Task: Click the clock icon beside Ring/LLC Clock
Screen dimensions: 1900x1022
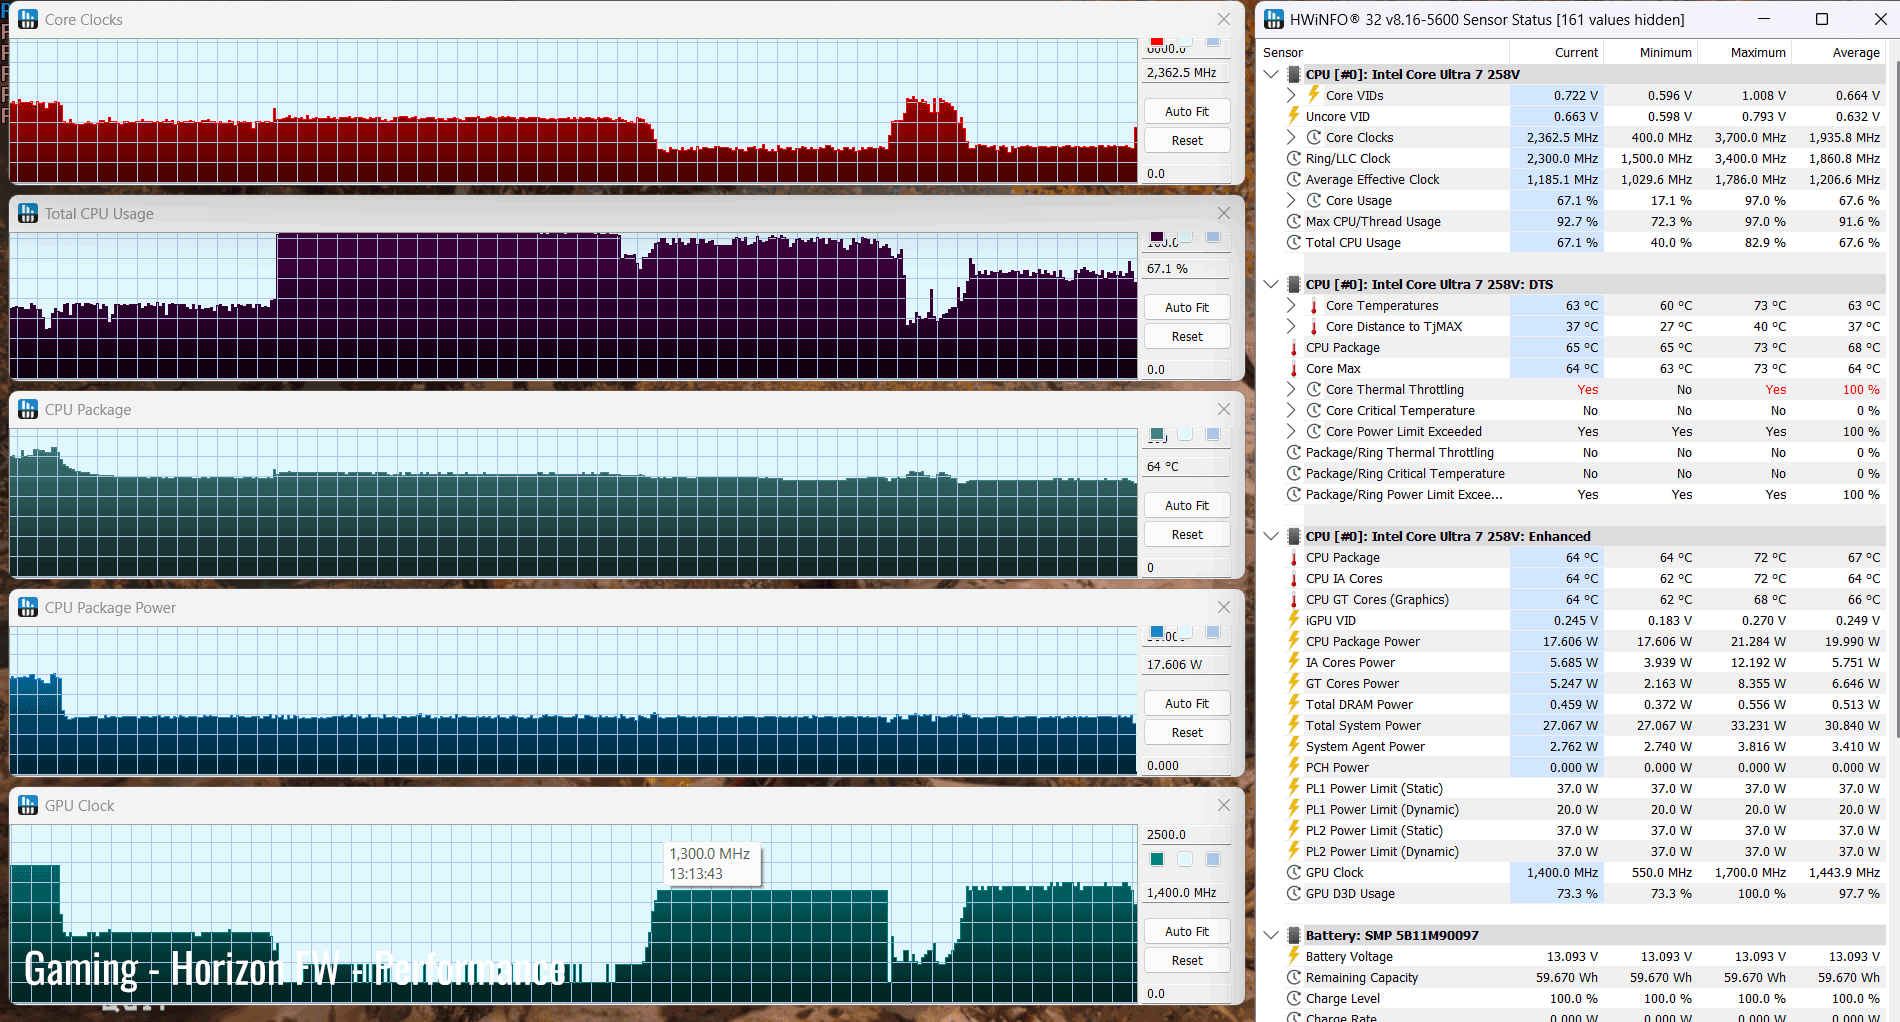Action: (1294, 158)
